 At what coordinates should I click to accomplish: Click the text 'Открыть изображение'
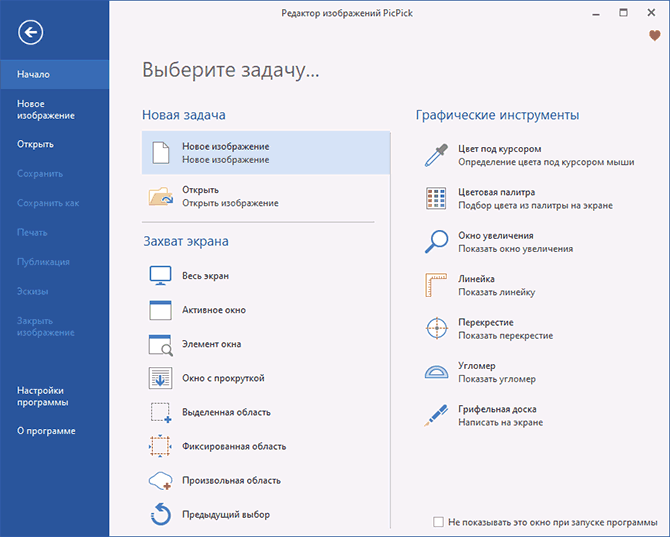(230, 203)
